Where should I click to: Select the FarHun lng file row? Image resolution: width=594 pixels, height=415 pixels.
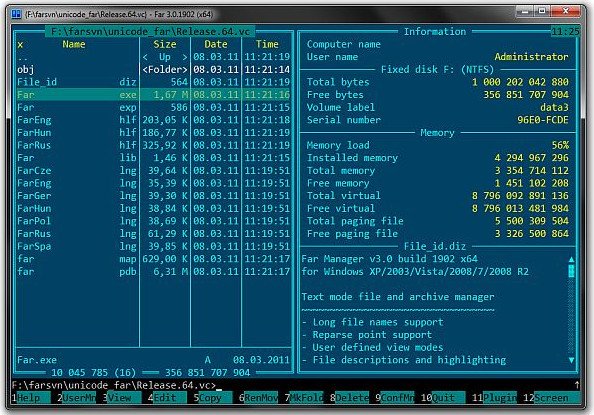click(x=153, y=208)
